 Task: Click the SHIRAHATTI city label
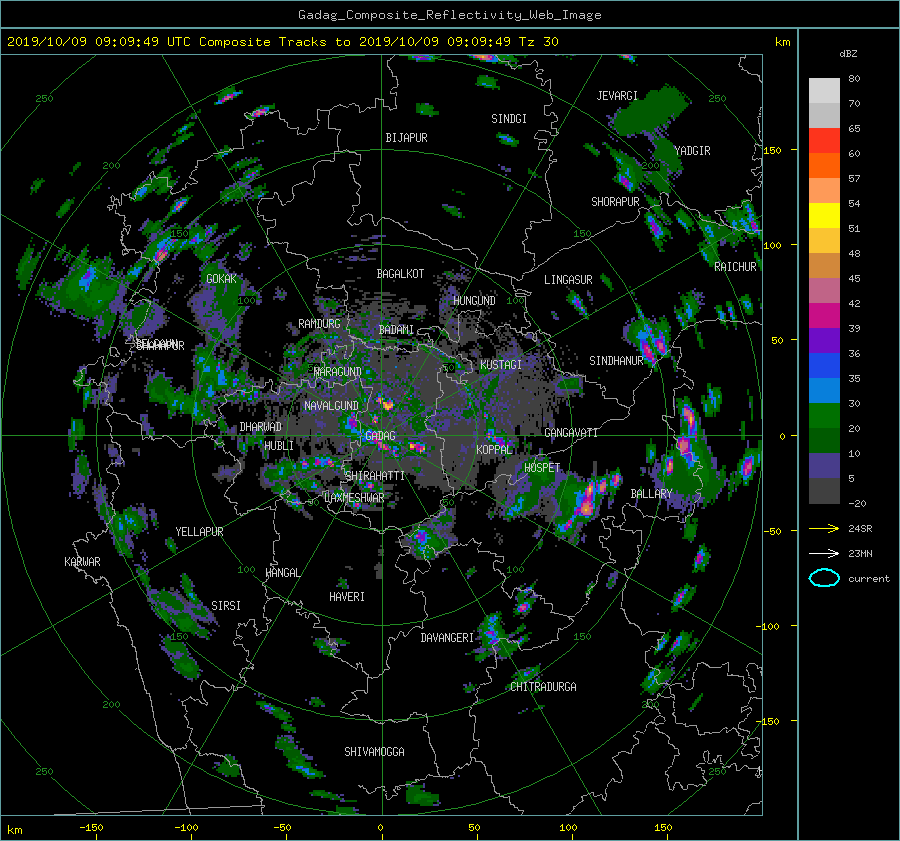[x=375, y=476]
